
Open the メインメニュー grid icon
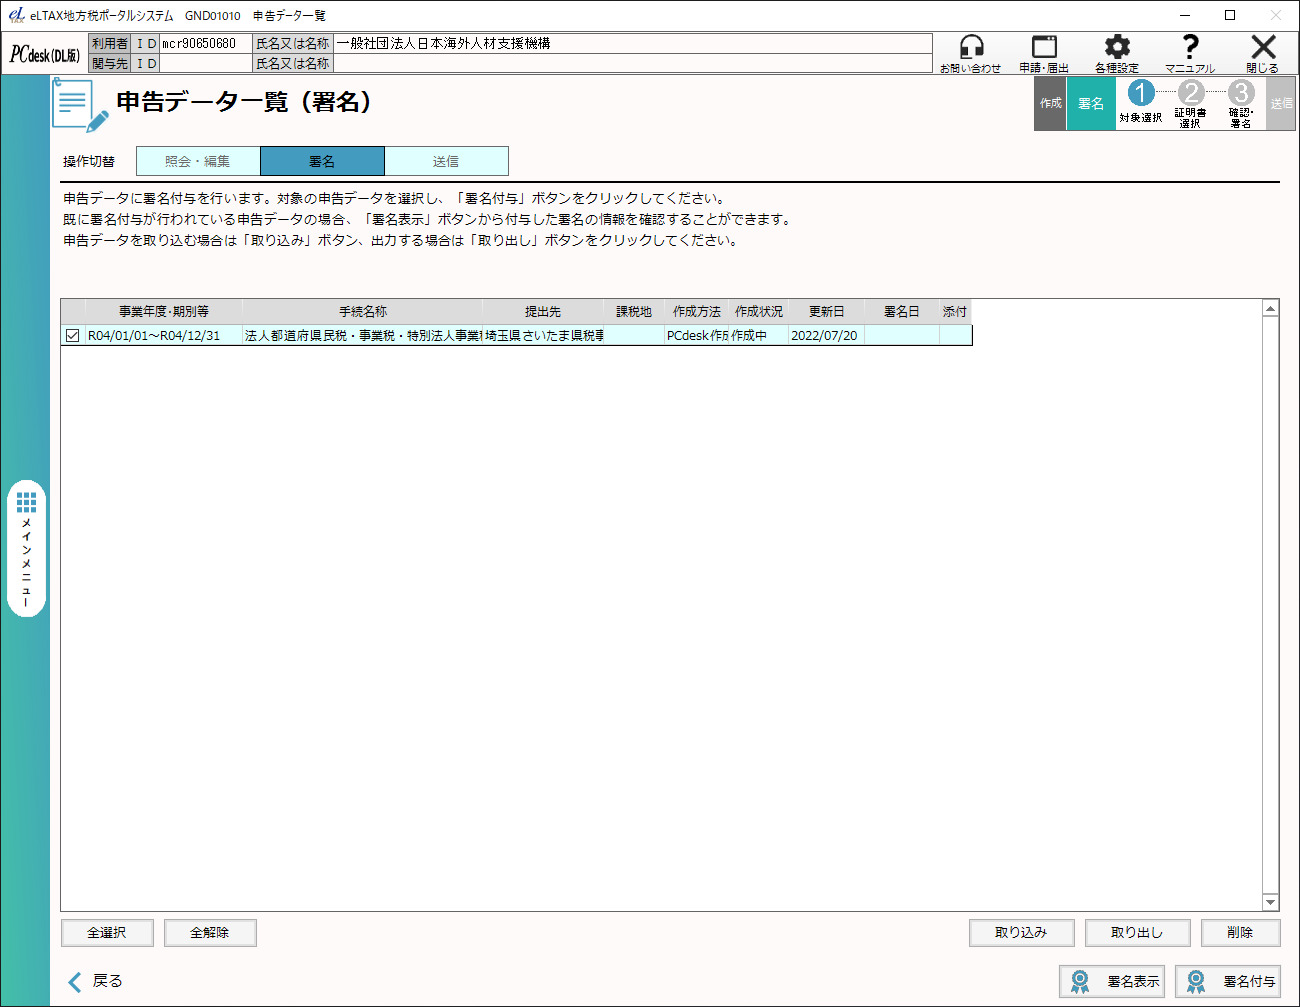tap(26, 502)
